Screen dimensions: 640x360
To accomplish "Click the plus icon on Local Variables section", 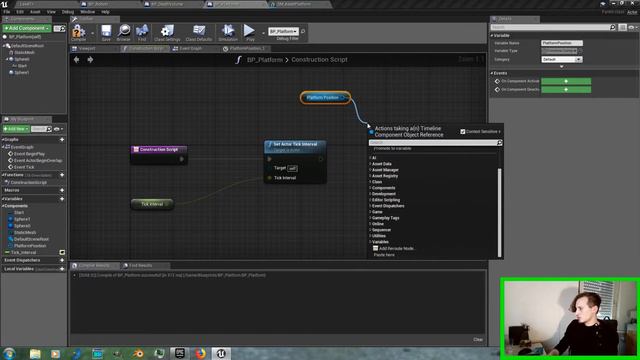I will [x=62, y=269].
